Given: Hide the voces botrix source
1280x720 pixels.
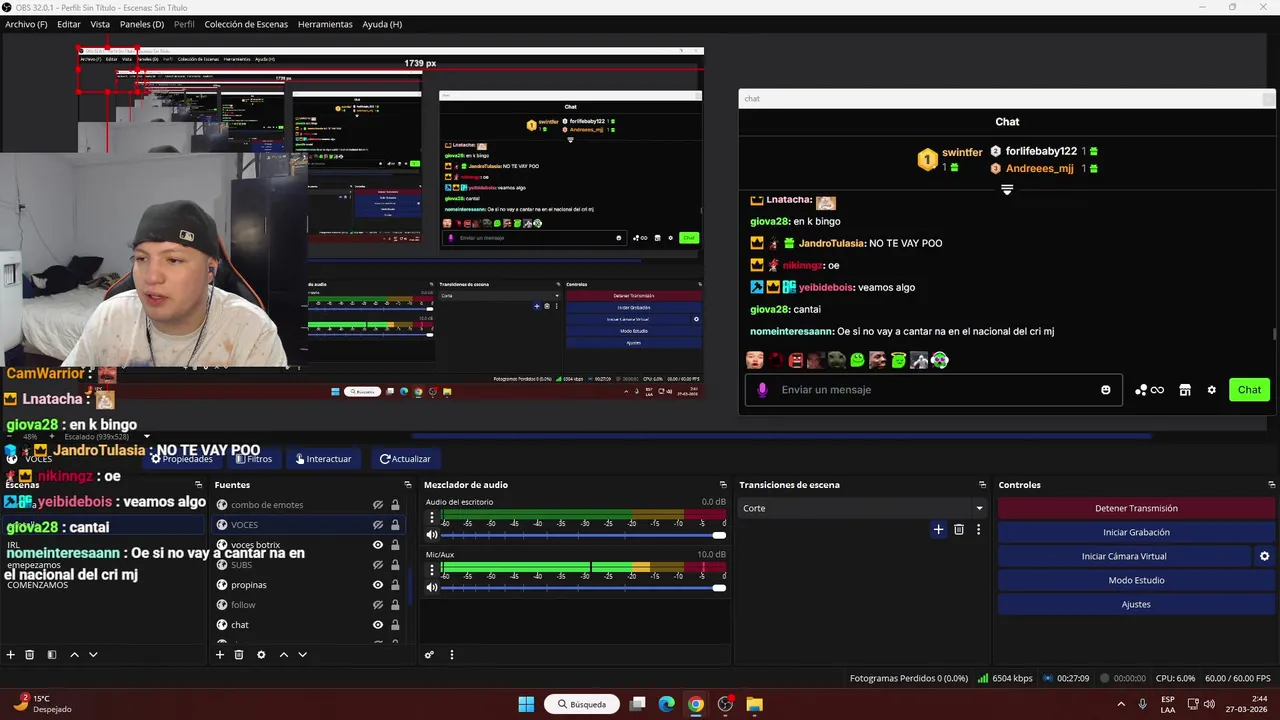Looking at the screenshot, I should [x=378, y=545].
